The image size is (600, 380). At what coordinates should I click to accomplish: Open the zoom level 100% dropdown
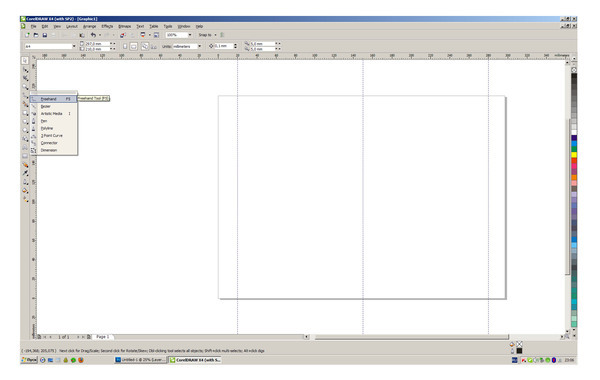coord(189,35)
